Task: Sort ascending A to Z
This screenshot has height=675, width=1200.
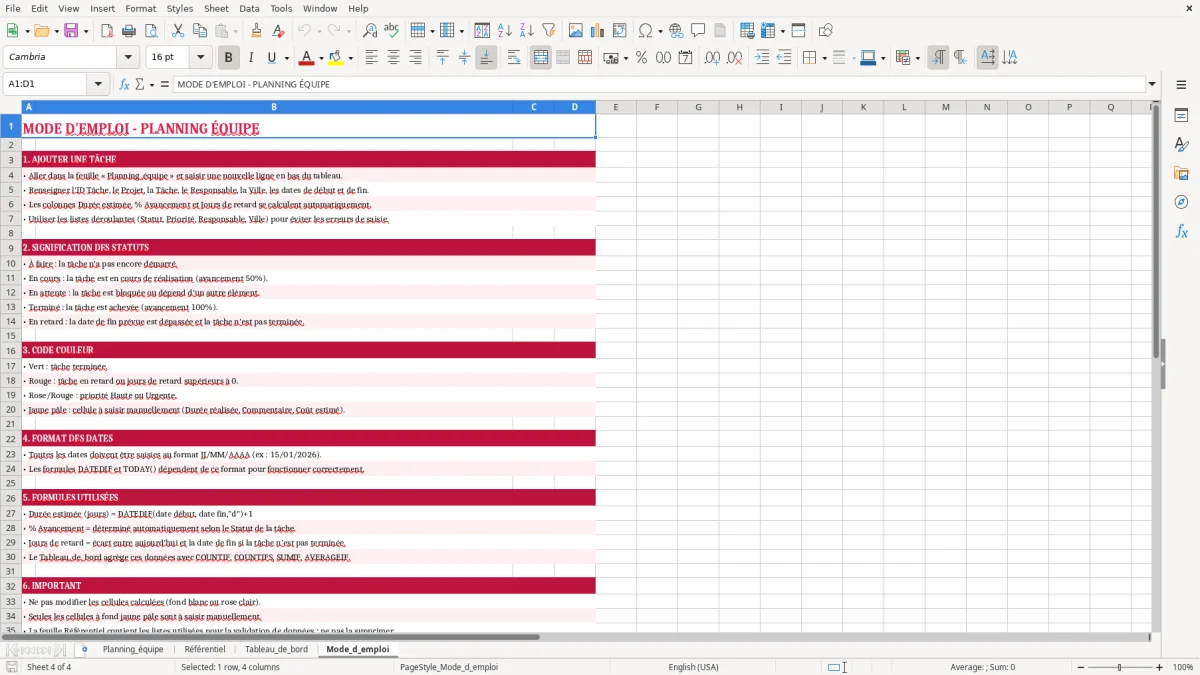Action: coord(504,31)
